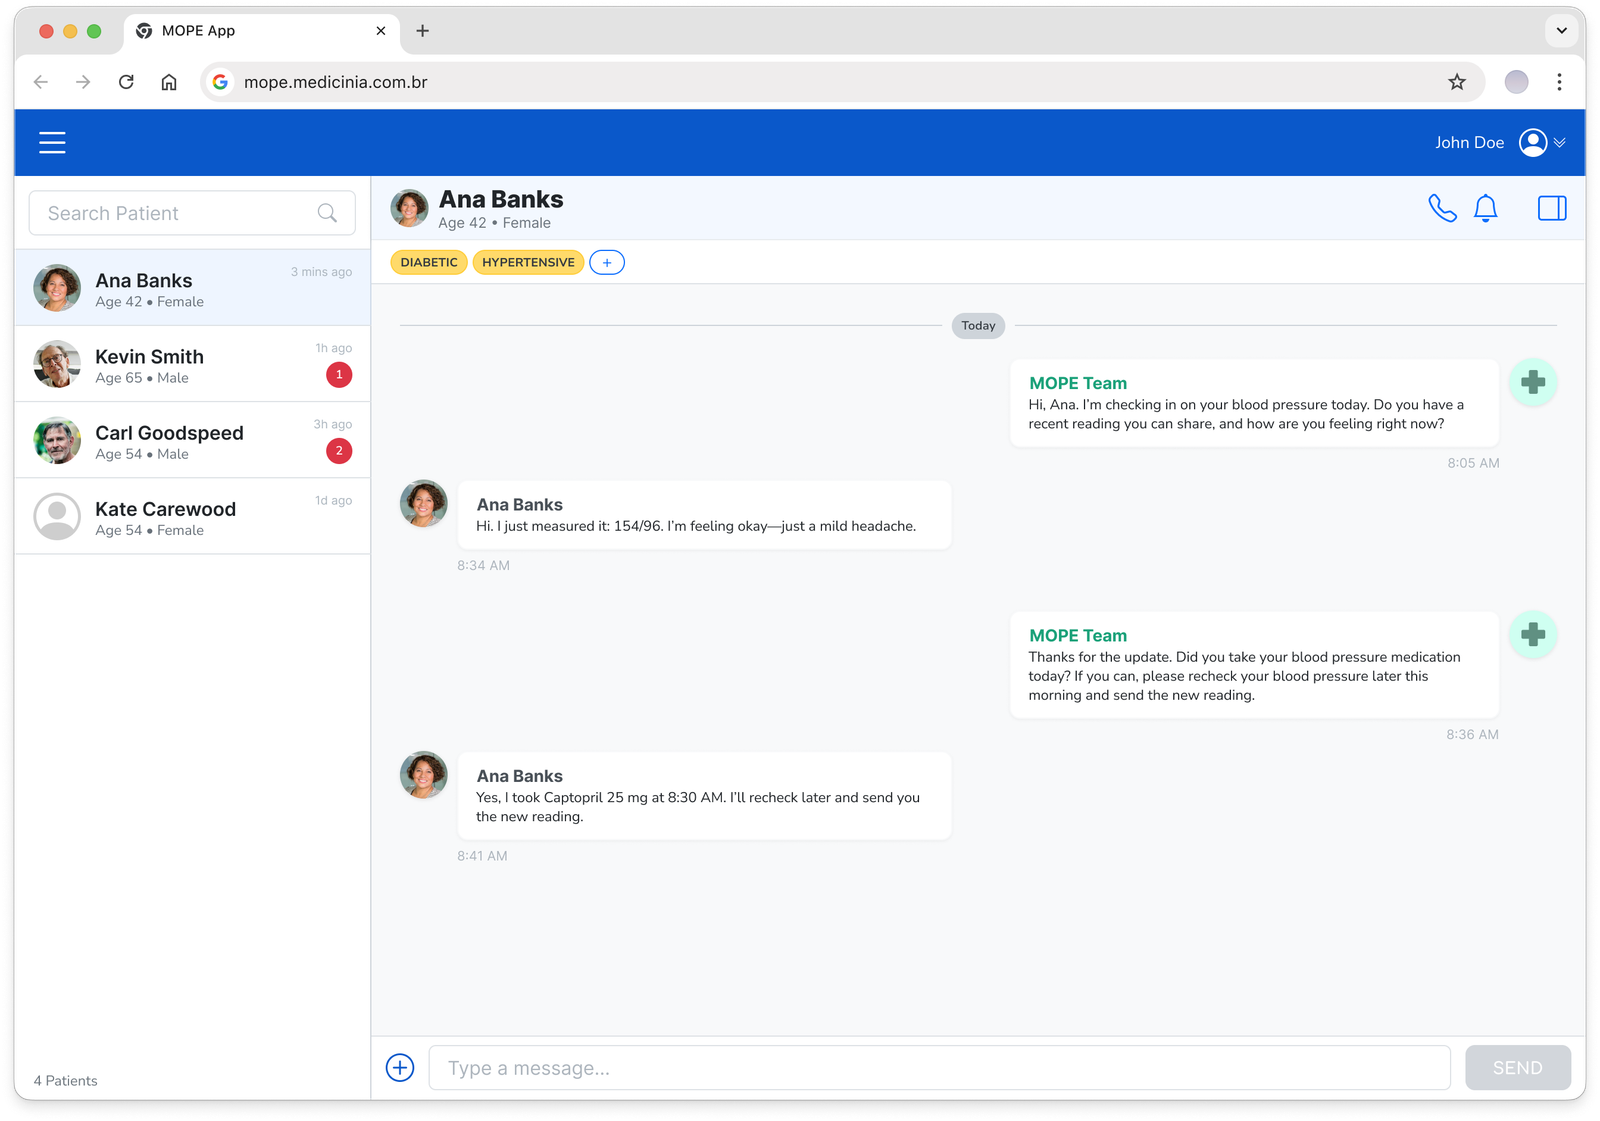The width and height of the screenshot is (1600, 1121).
Task: Click the 8:05 AM timestamp
Action: (x=1473, y=463)
